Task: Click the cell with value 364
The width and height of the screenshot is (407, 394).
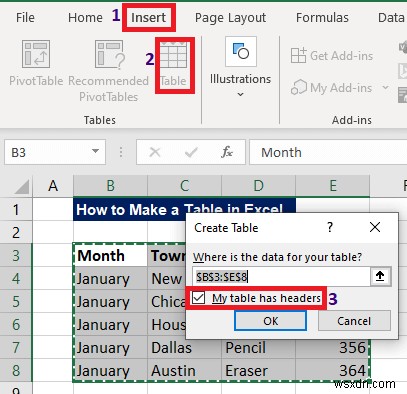Action: [x=332, y=371]
